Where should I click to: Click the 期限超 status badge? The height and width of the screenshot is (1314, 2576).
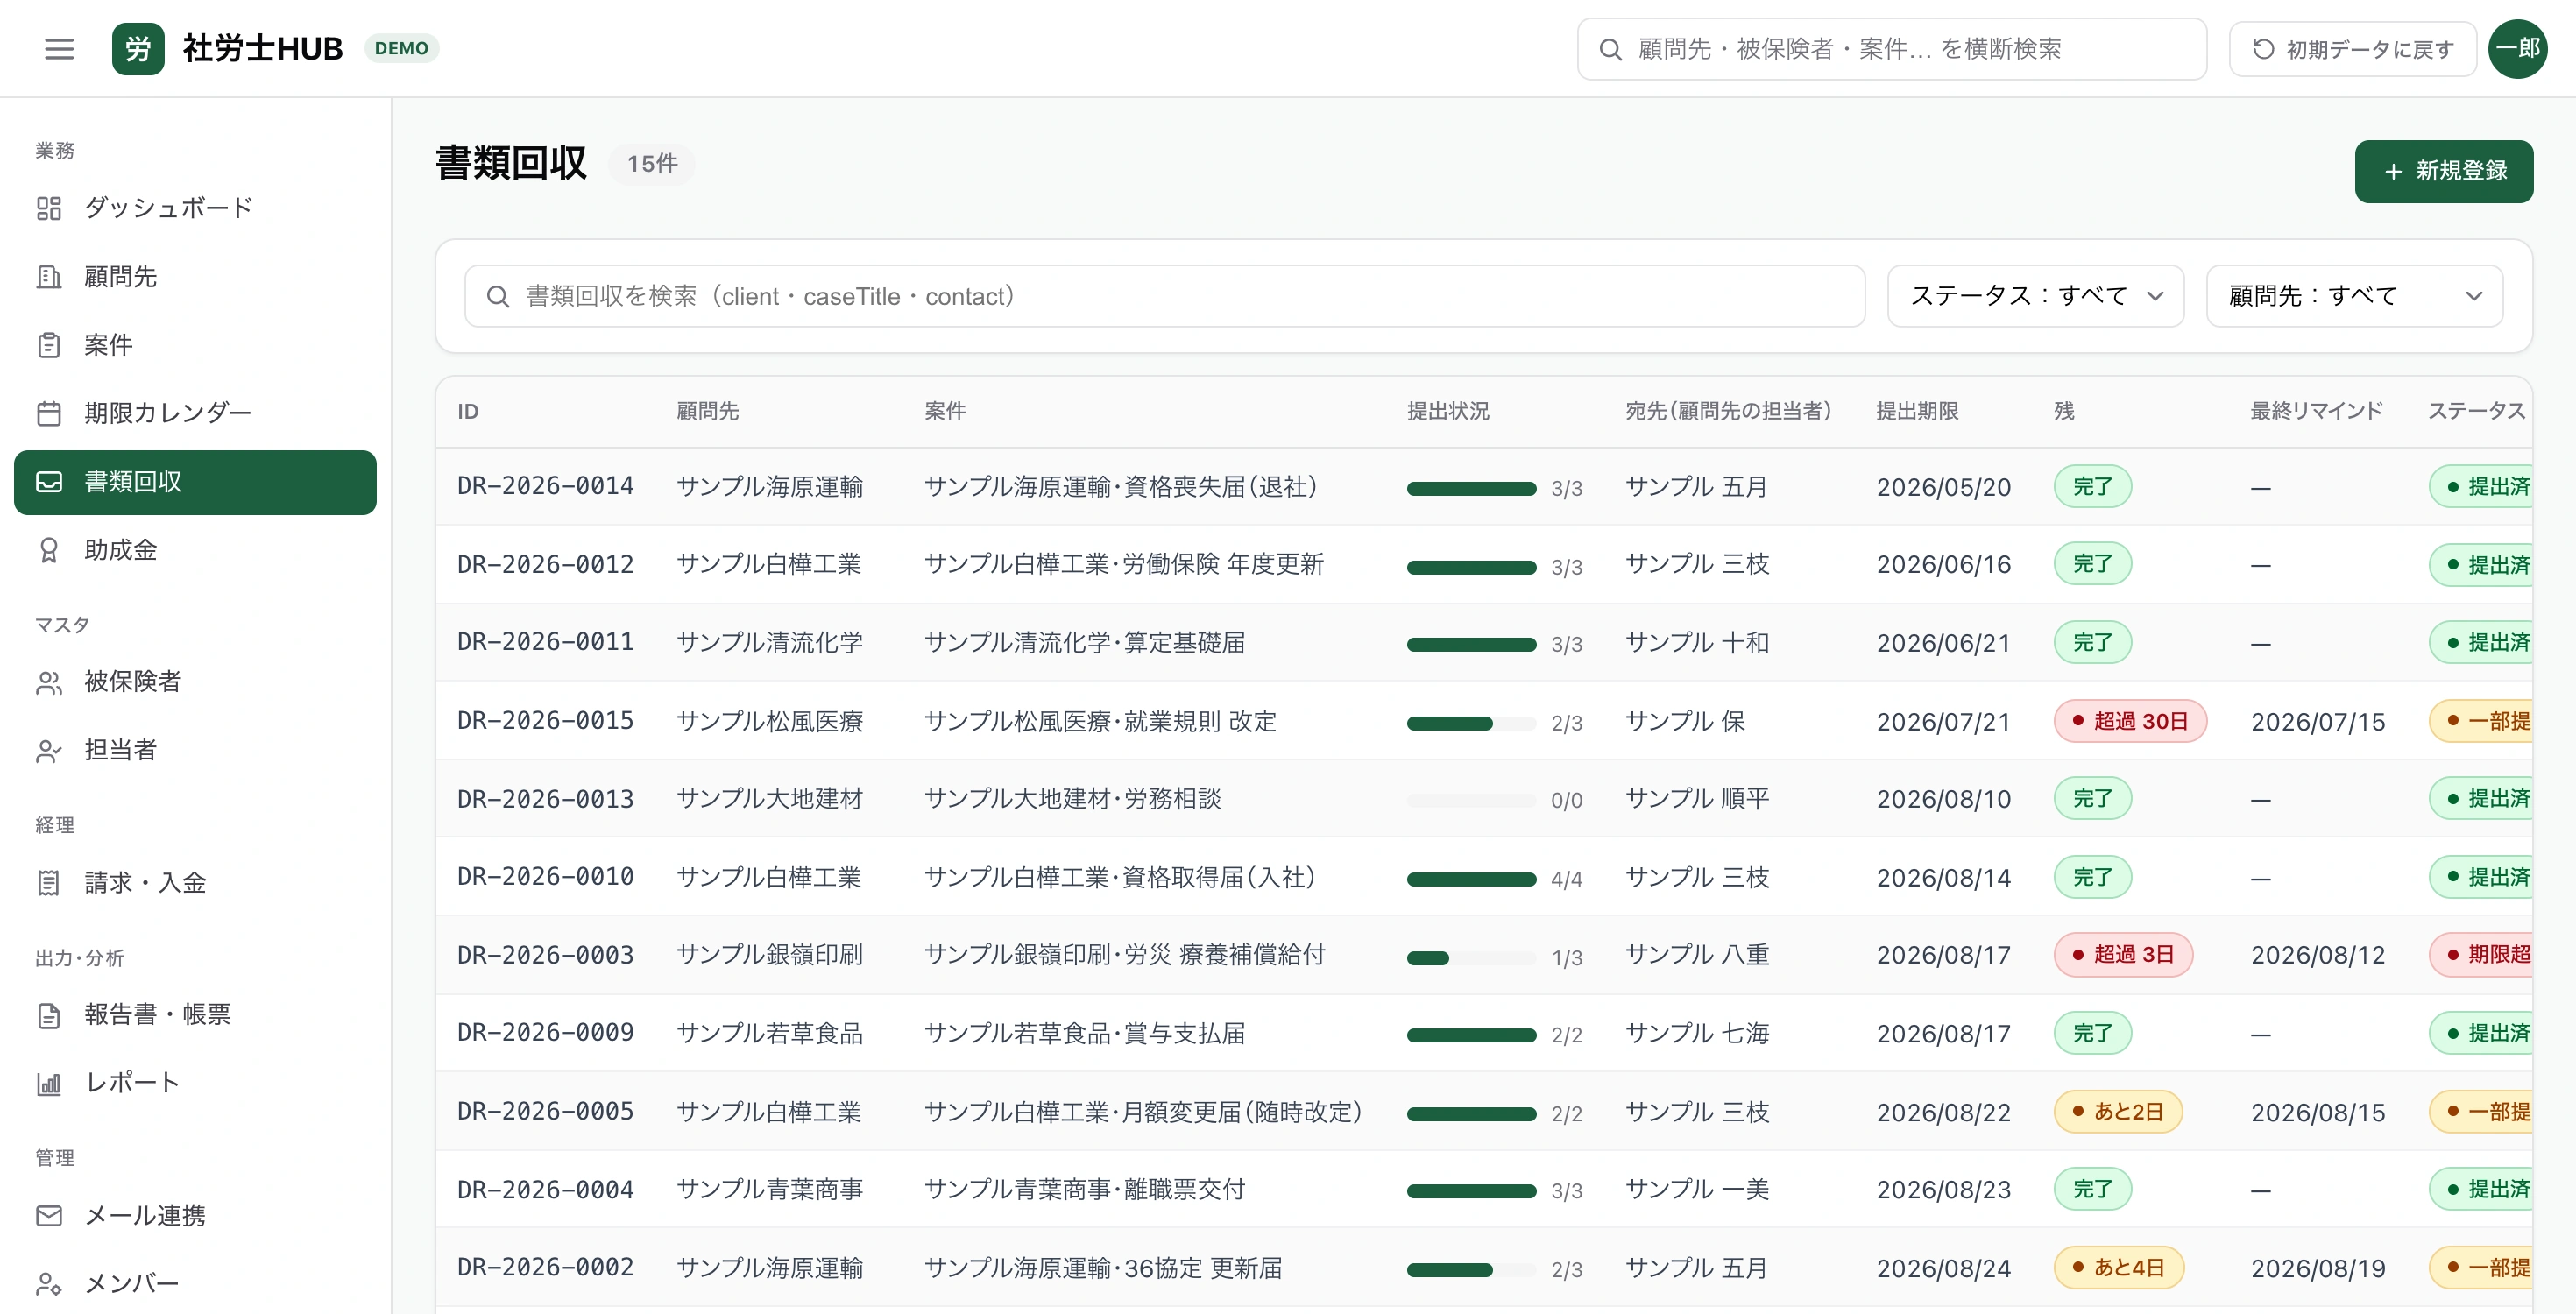point(2481,954)
